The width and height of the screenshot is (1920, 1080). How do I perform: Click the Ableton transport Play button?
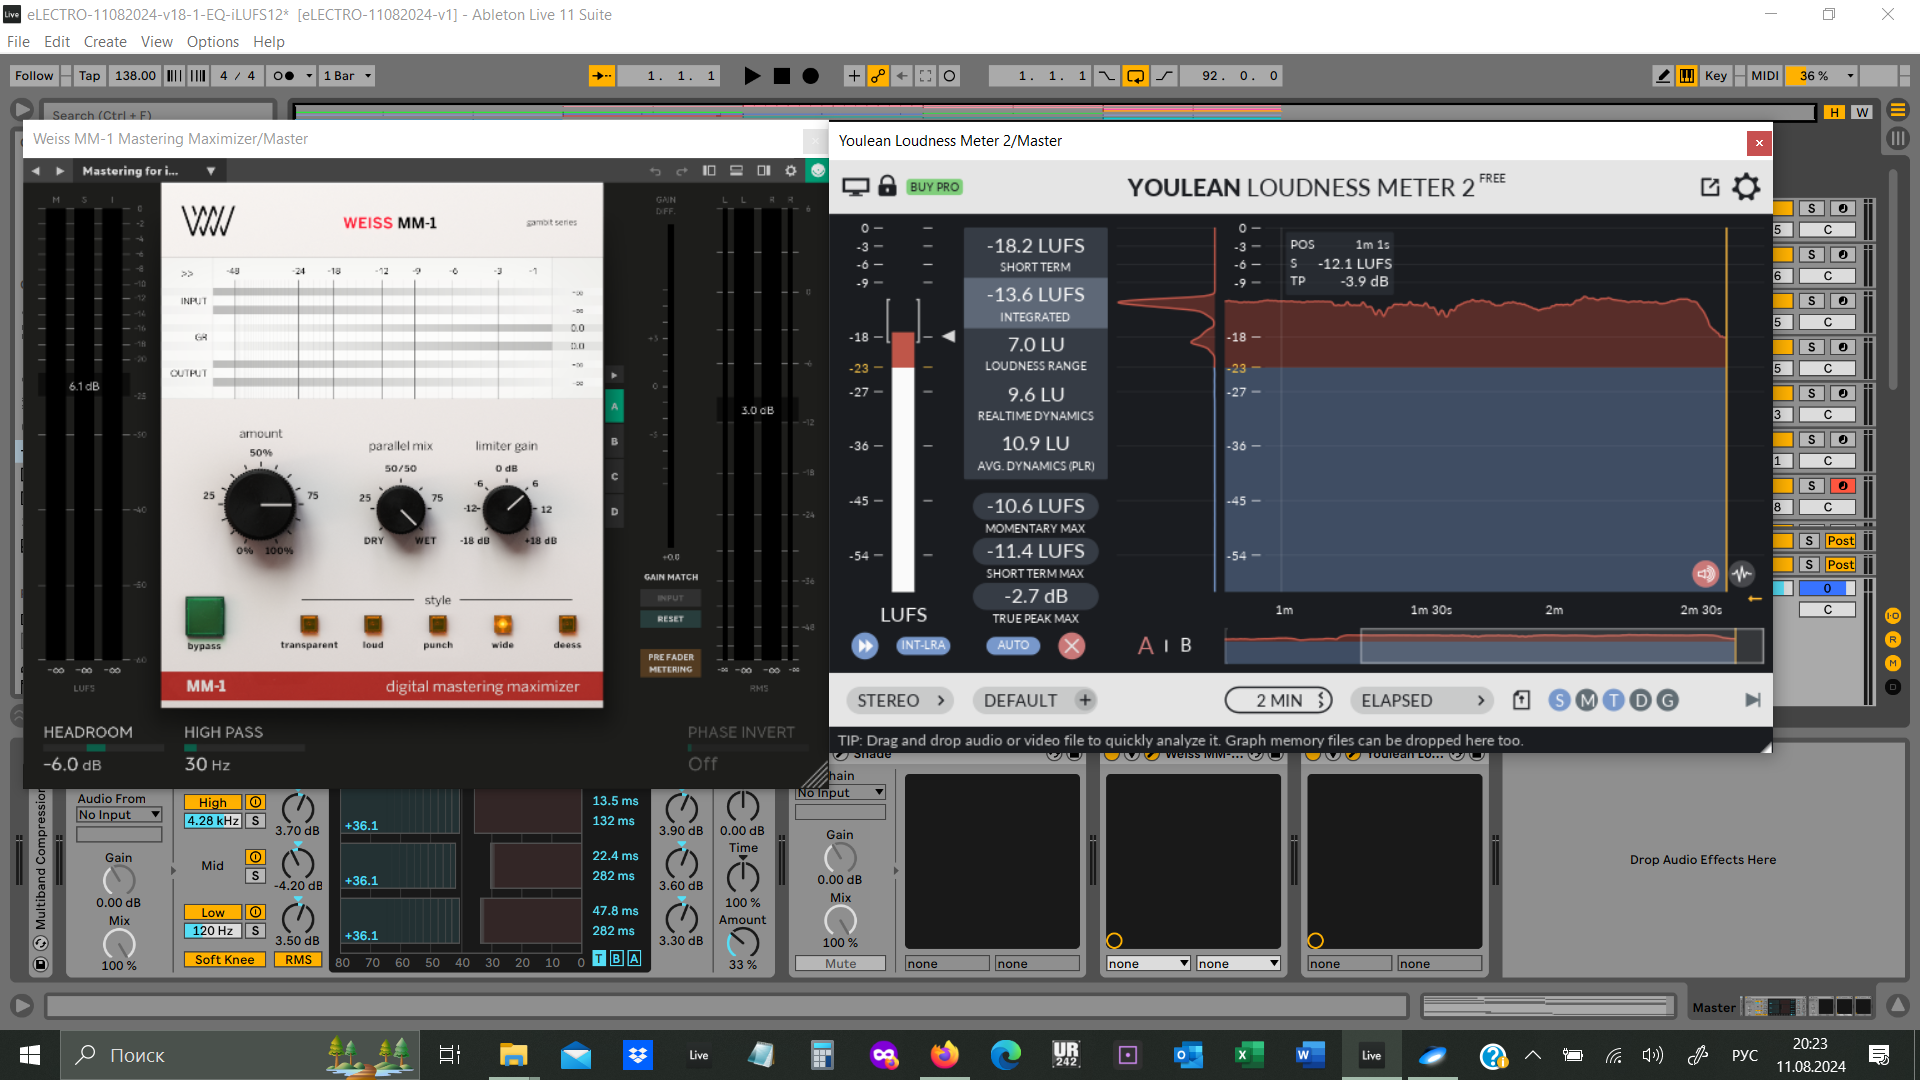click(x=752, y=76)
